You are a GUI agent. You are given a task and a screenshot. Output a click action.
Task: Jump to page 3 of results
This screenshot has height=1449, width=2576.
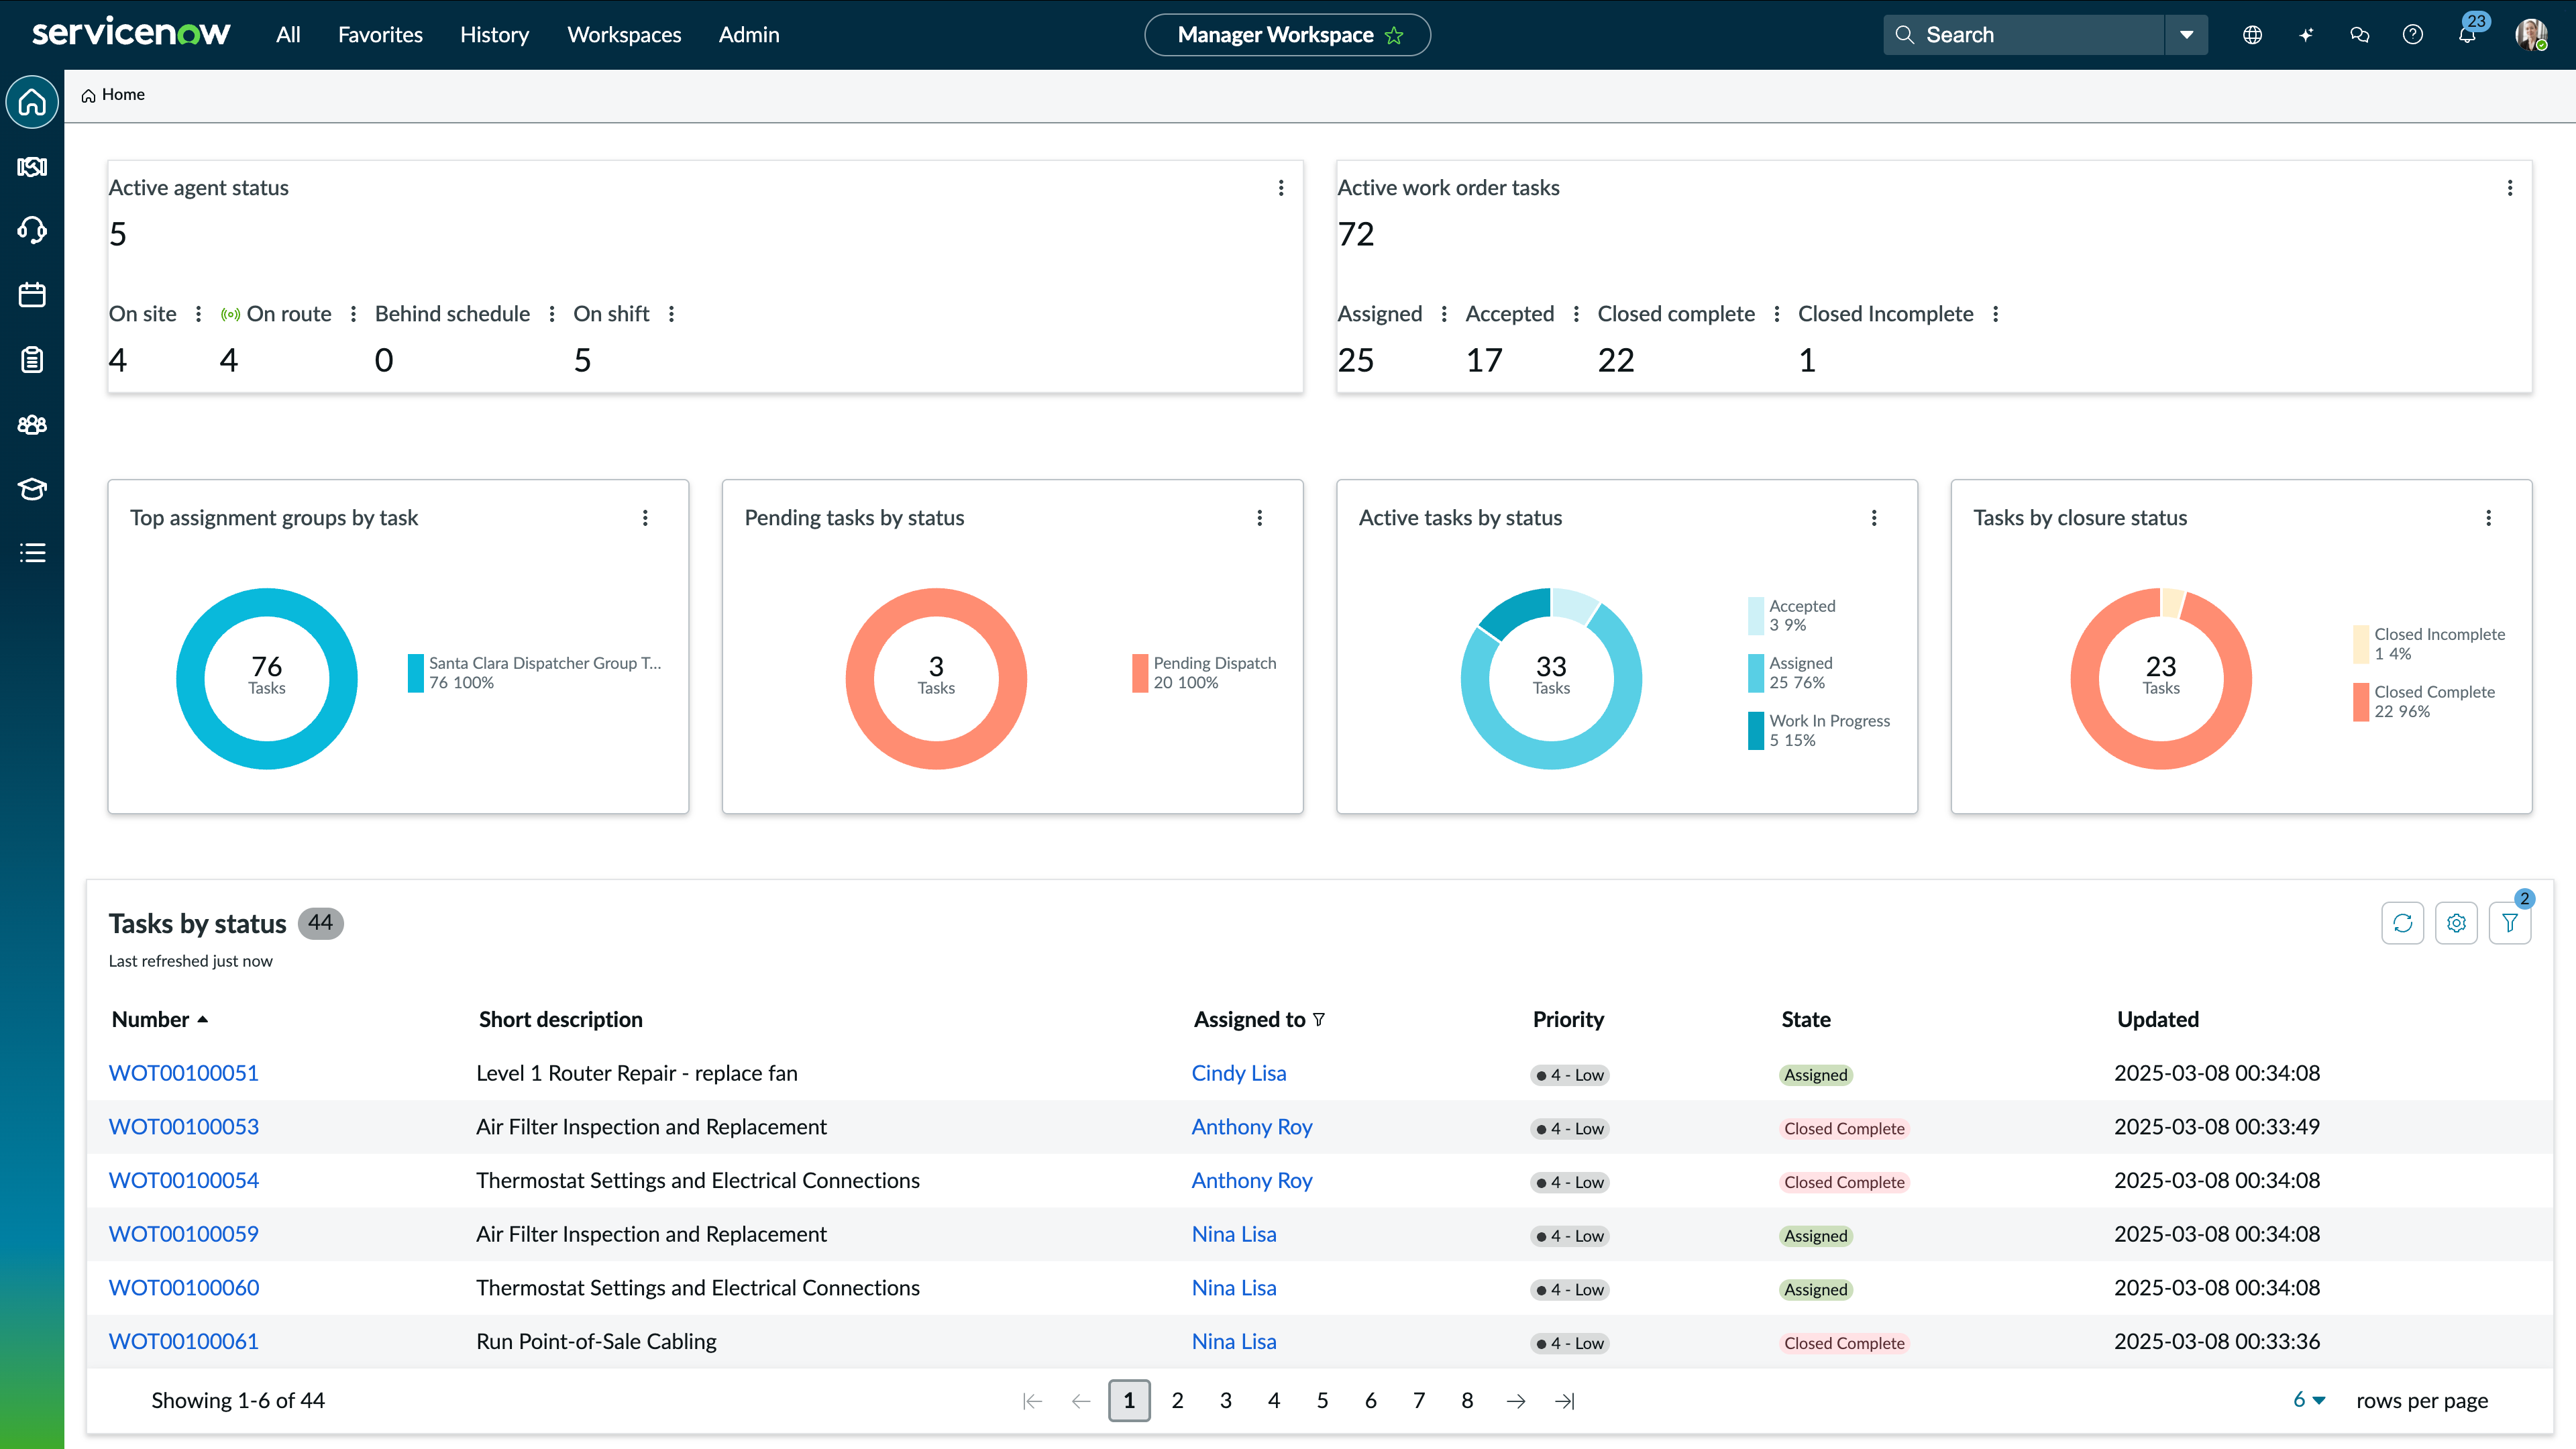pyautogui.click(x=1225, y=1400)
